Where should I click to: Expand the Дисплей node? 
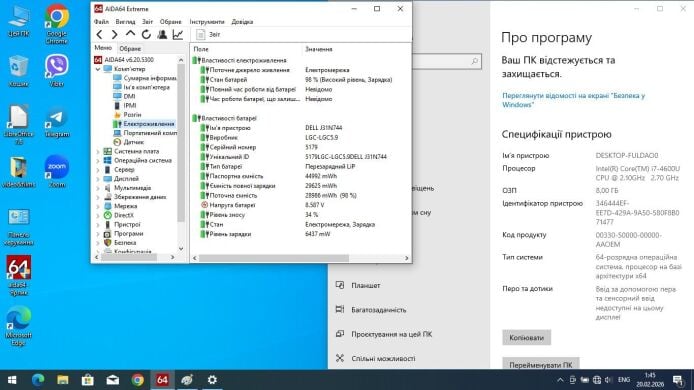pos(98,179)
